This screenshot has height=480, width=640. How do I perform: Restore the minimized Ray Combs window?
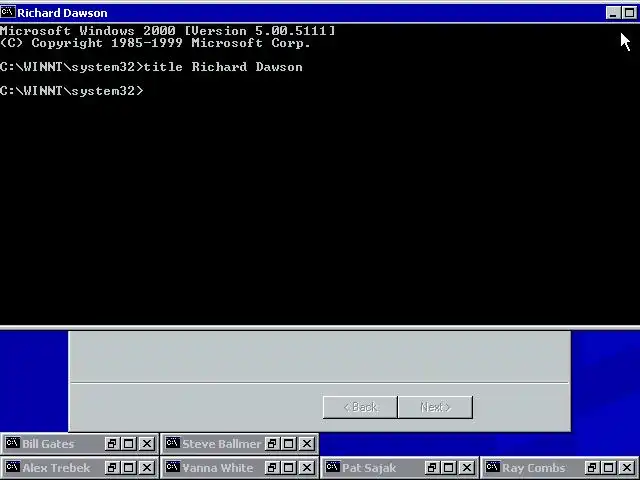pyautogui.click(x=591, y=467)
